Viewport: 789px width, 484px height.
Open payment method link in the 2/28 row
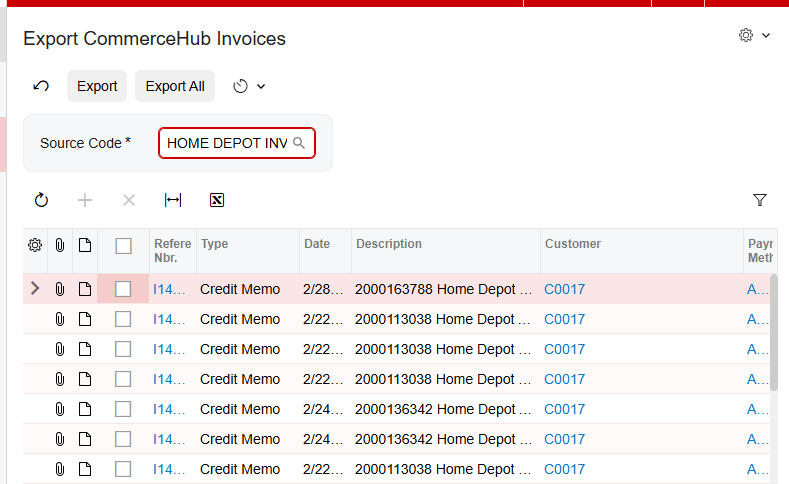(757, 289)
